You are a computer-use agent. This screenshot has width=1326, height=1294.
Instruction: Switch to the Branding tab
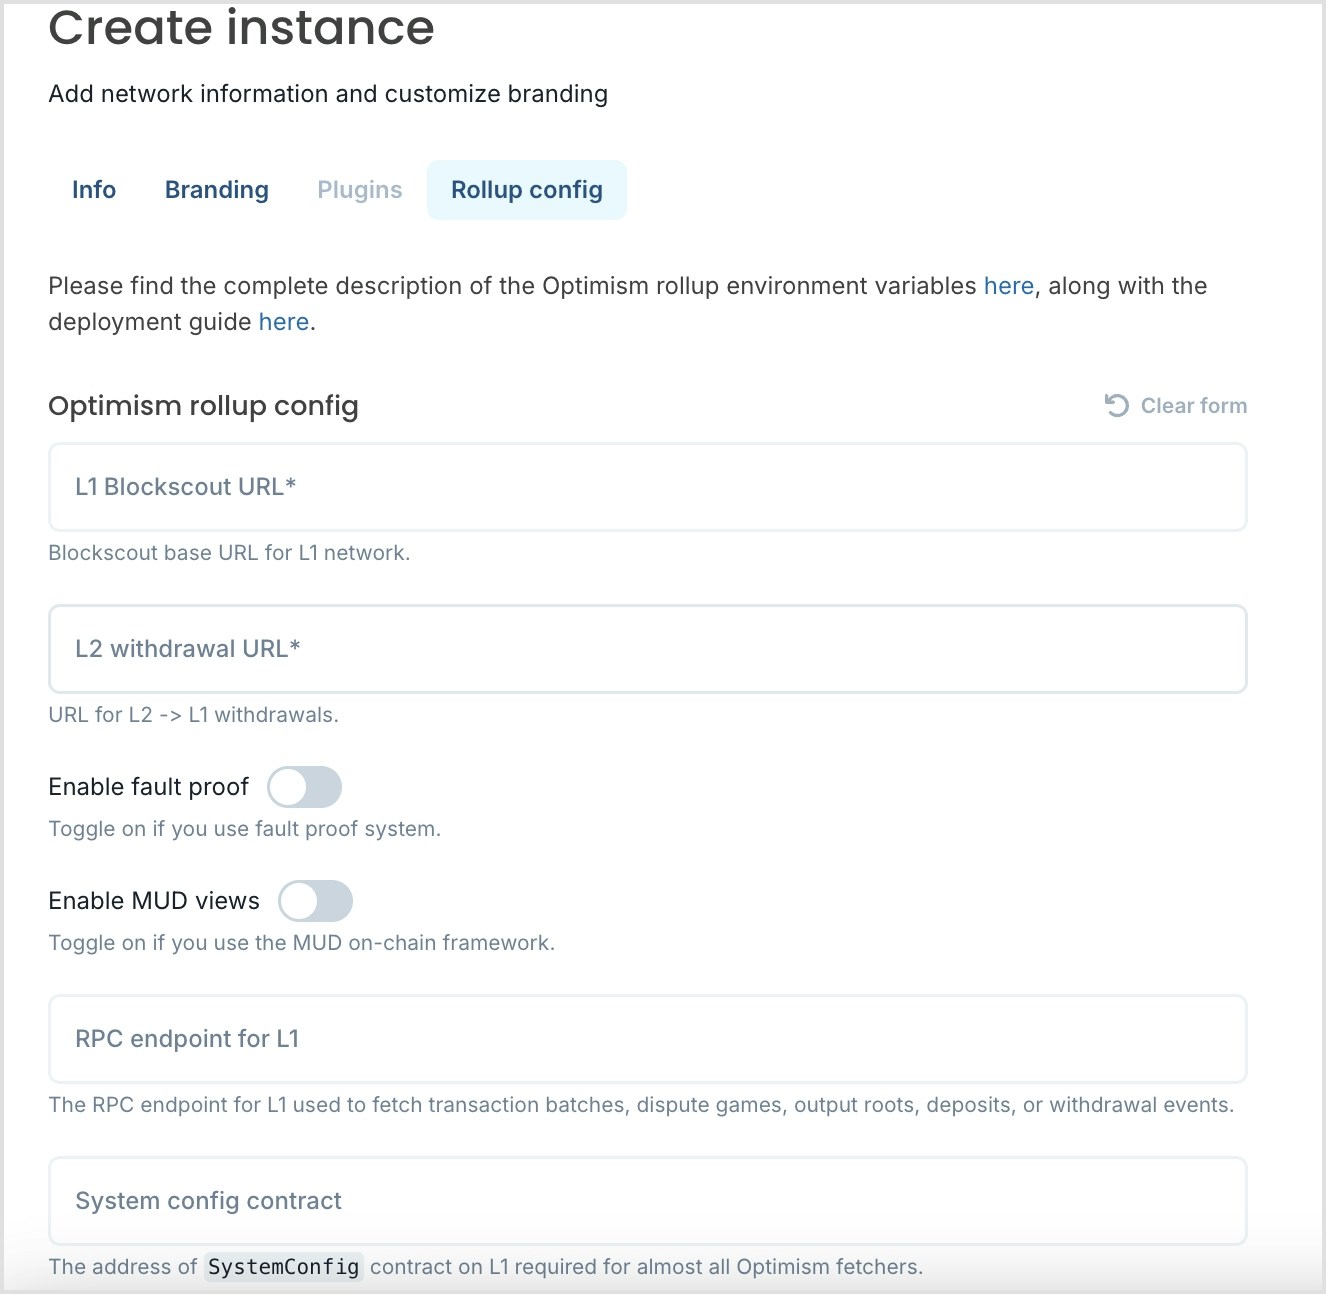[217, 190]
